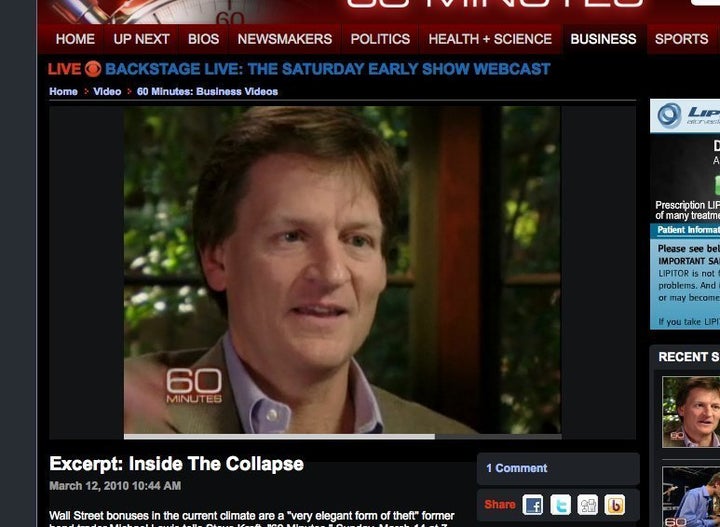The height and width of the screenshot is (527, 720).
Task: Go to UP NEXT section
Action: pos(141,39)
